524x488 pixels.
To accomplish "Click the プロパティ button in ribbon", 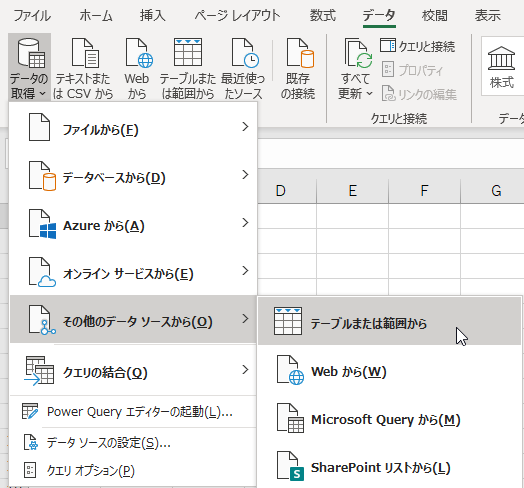I will click(412, 70).
